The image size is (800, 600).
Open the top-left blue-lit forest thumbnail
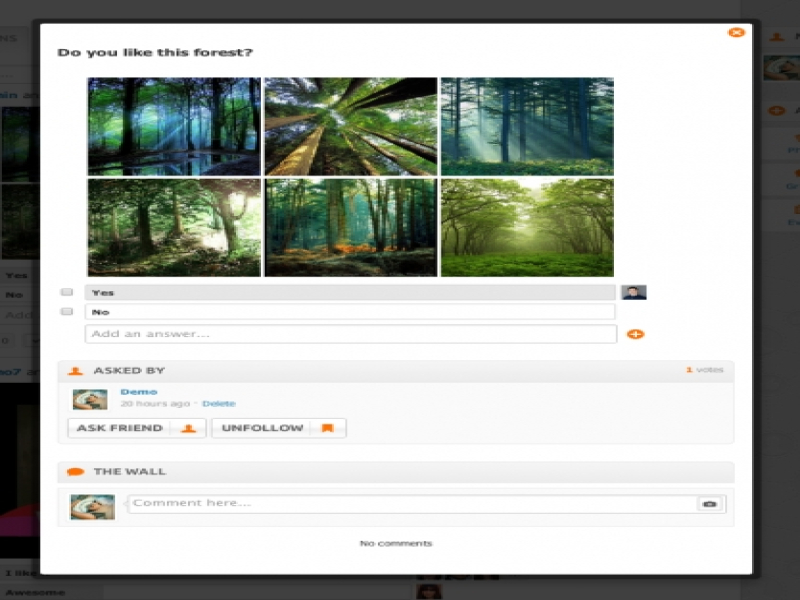tap(174, 127)
